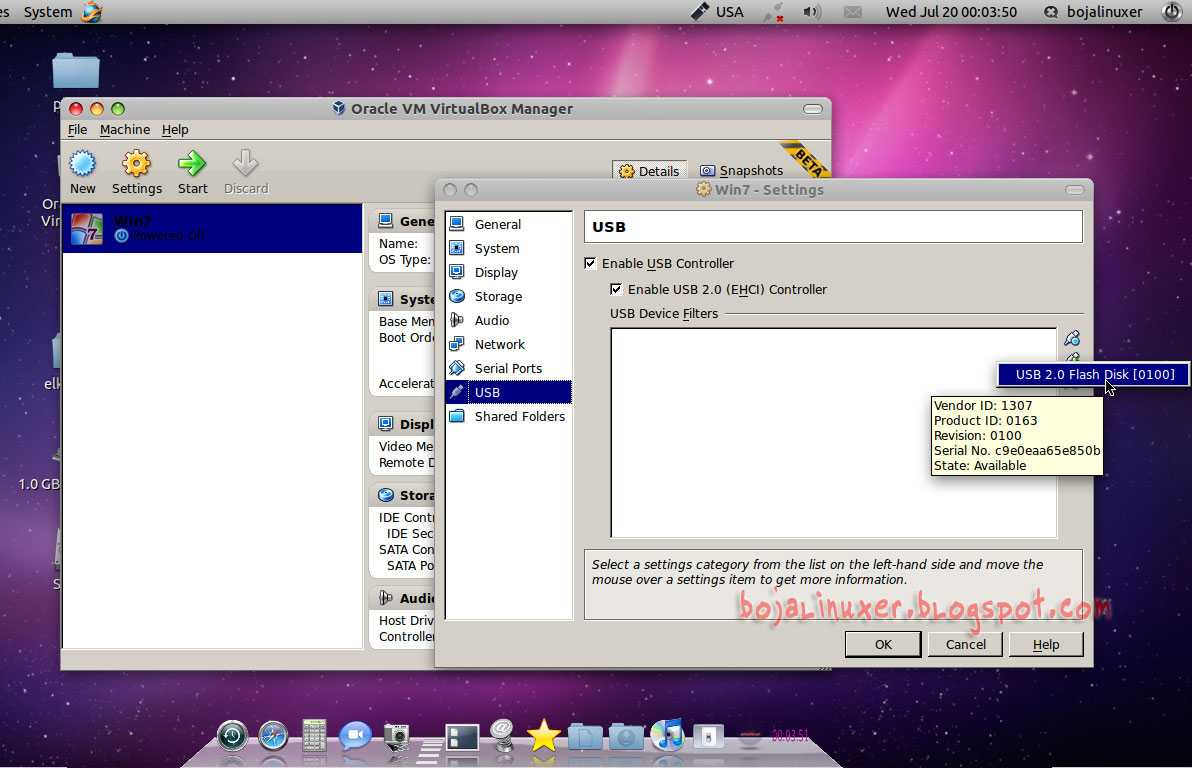Open the File menu in VirtualBox Manager
Screen dimensions: 1192x768
pos(78,130)
